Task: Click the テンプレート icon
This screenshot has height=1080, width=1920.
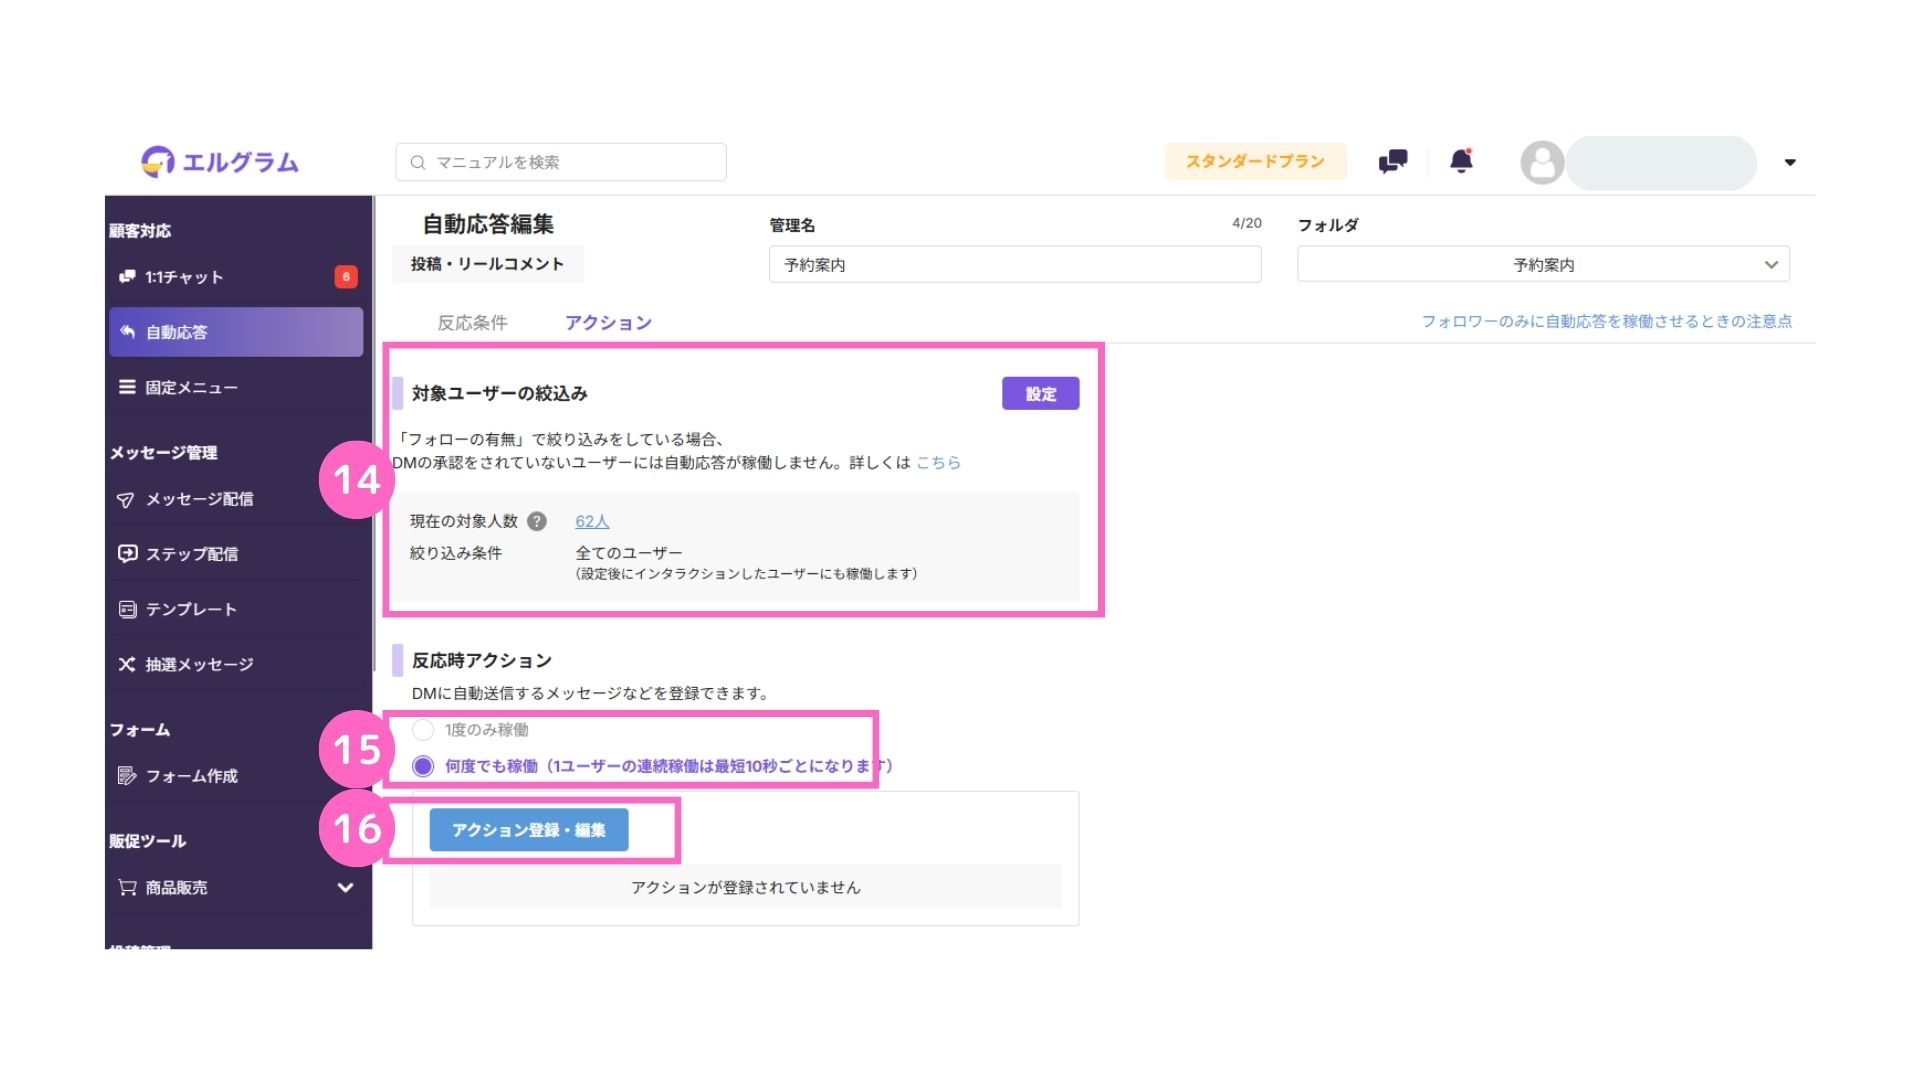Action: click(127, 609)
